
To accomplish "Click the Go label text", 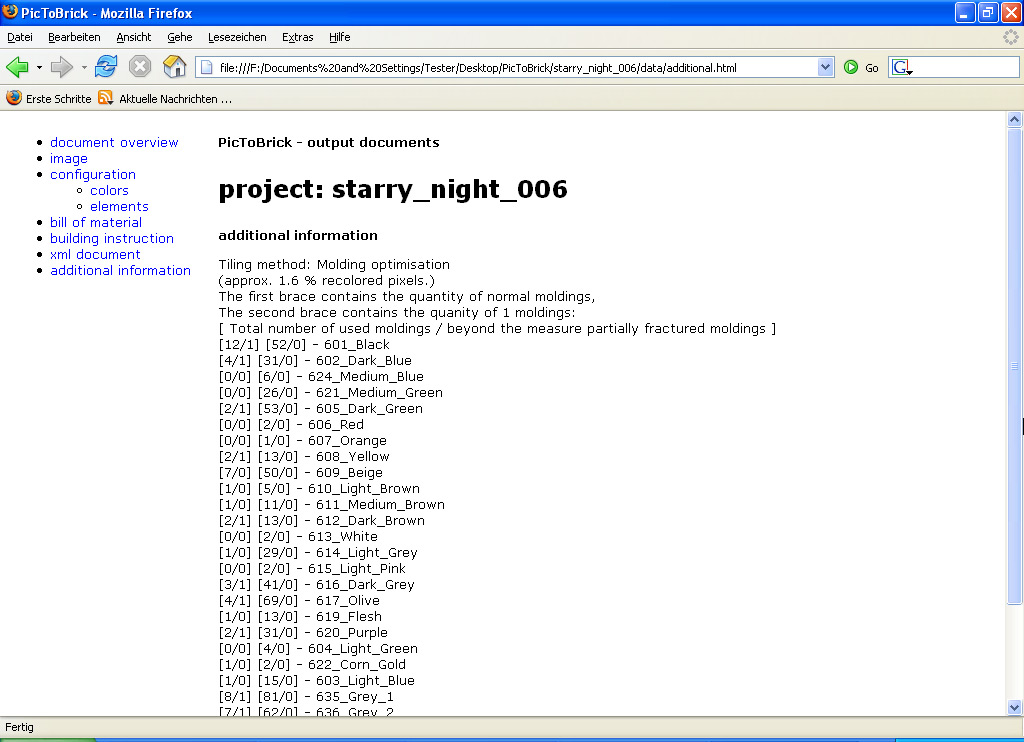I will pyautogui.click(x=872, y=68).
